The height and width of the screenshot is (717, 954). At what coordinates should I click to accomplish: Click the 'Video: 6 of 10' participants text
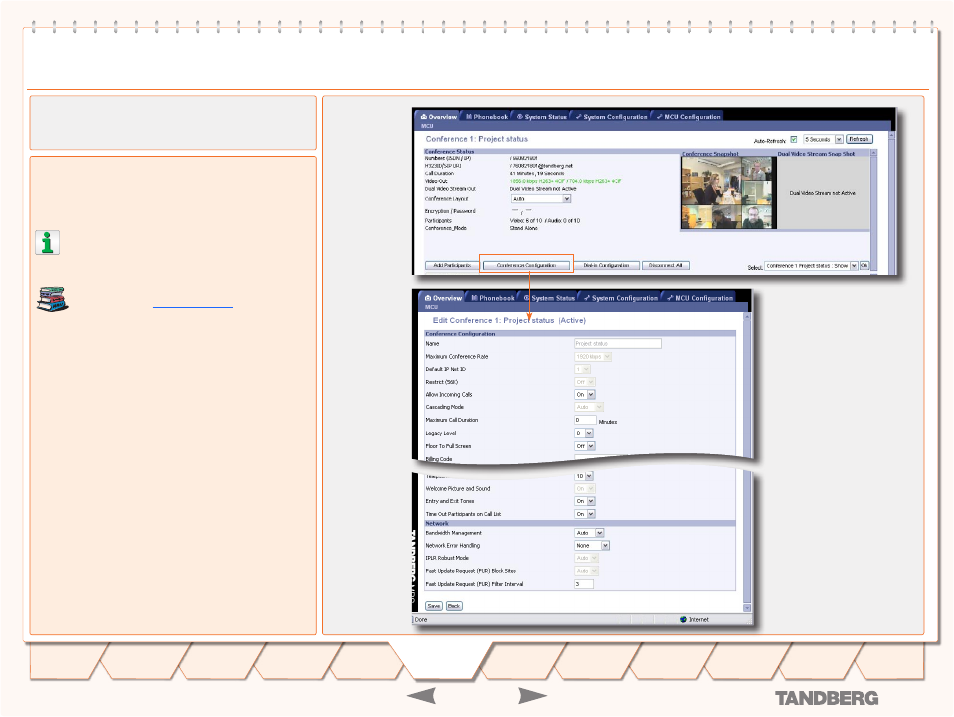coord(526,221)
